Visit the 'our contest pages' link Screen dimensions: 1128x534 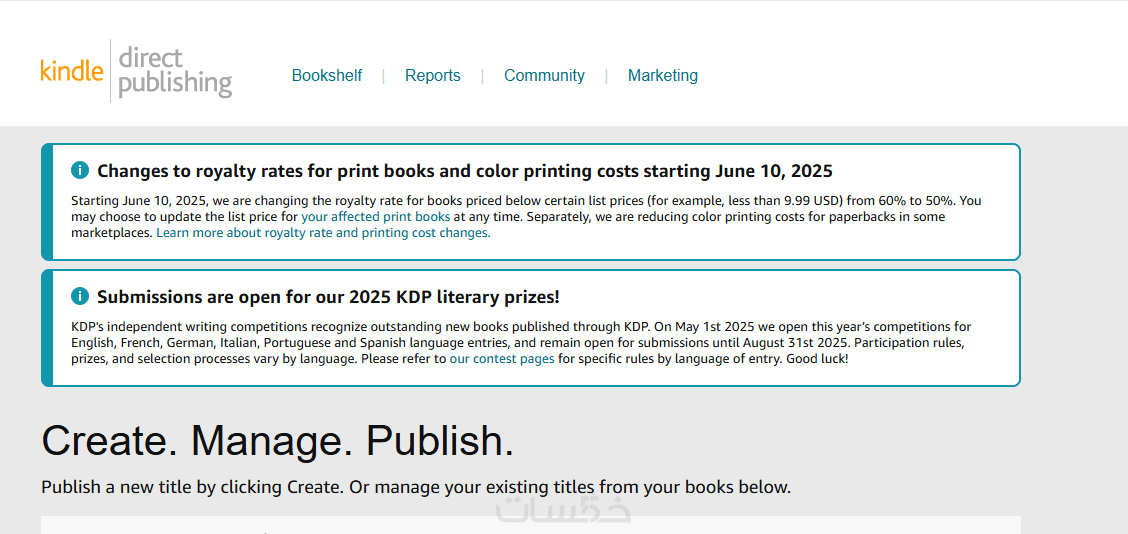pyautogui.click(x=502, y=358)
